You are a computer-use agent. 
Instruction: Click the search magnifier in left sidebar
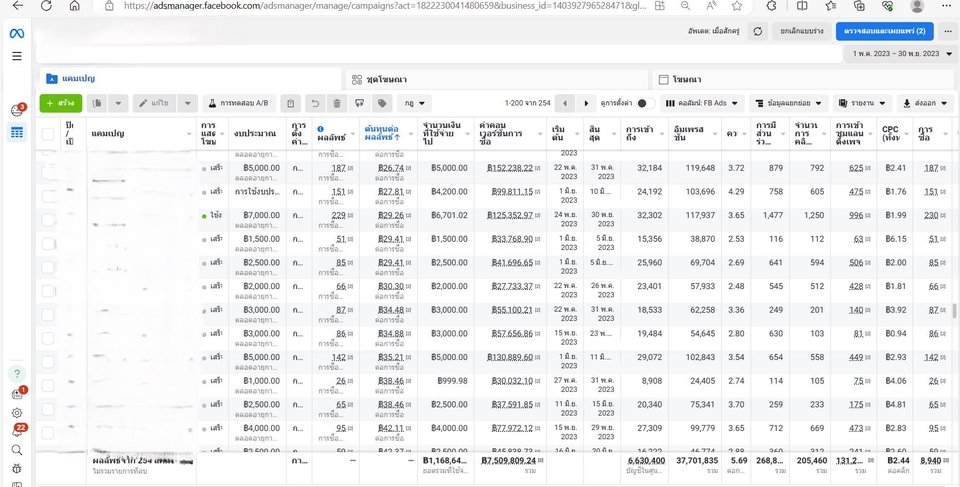(x=17, y=450)
